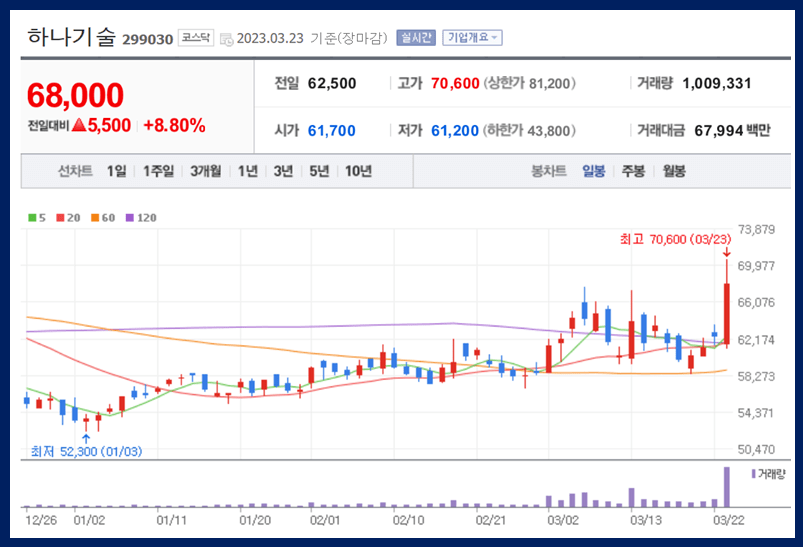Switch to the 주봉 candle chart

[633, 171]
